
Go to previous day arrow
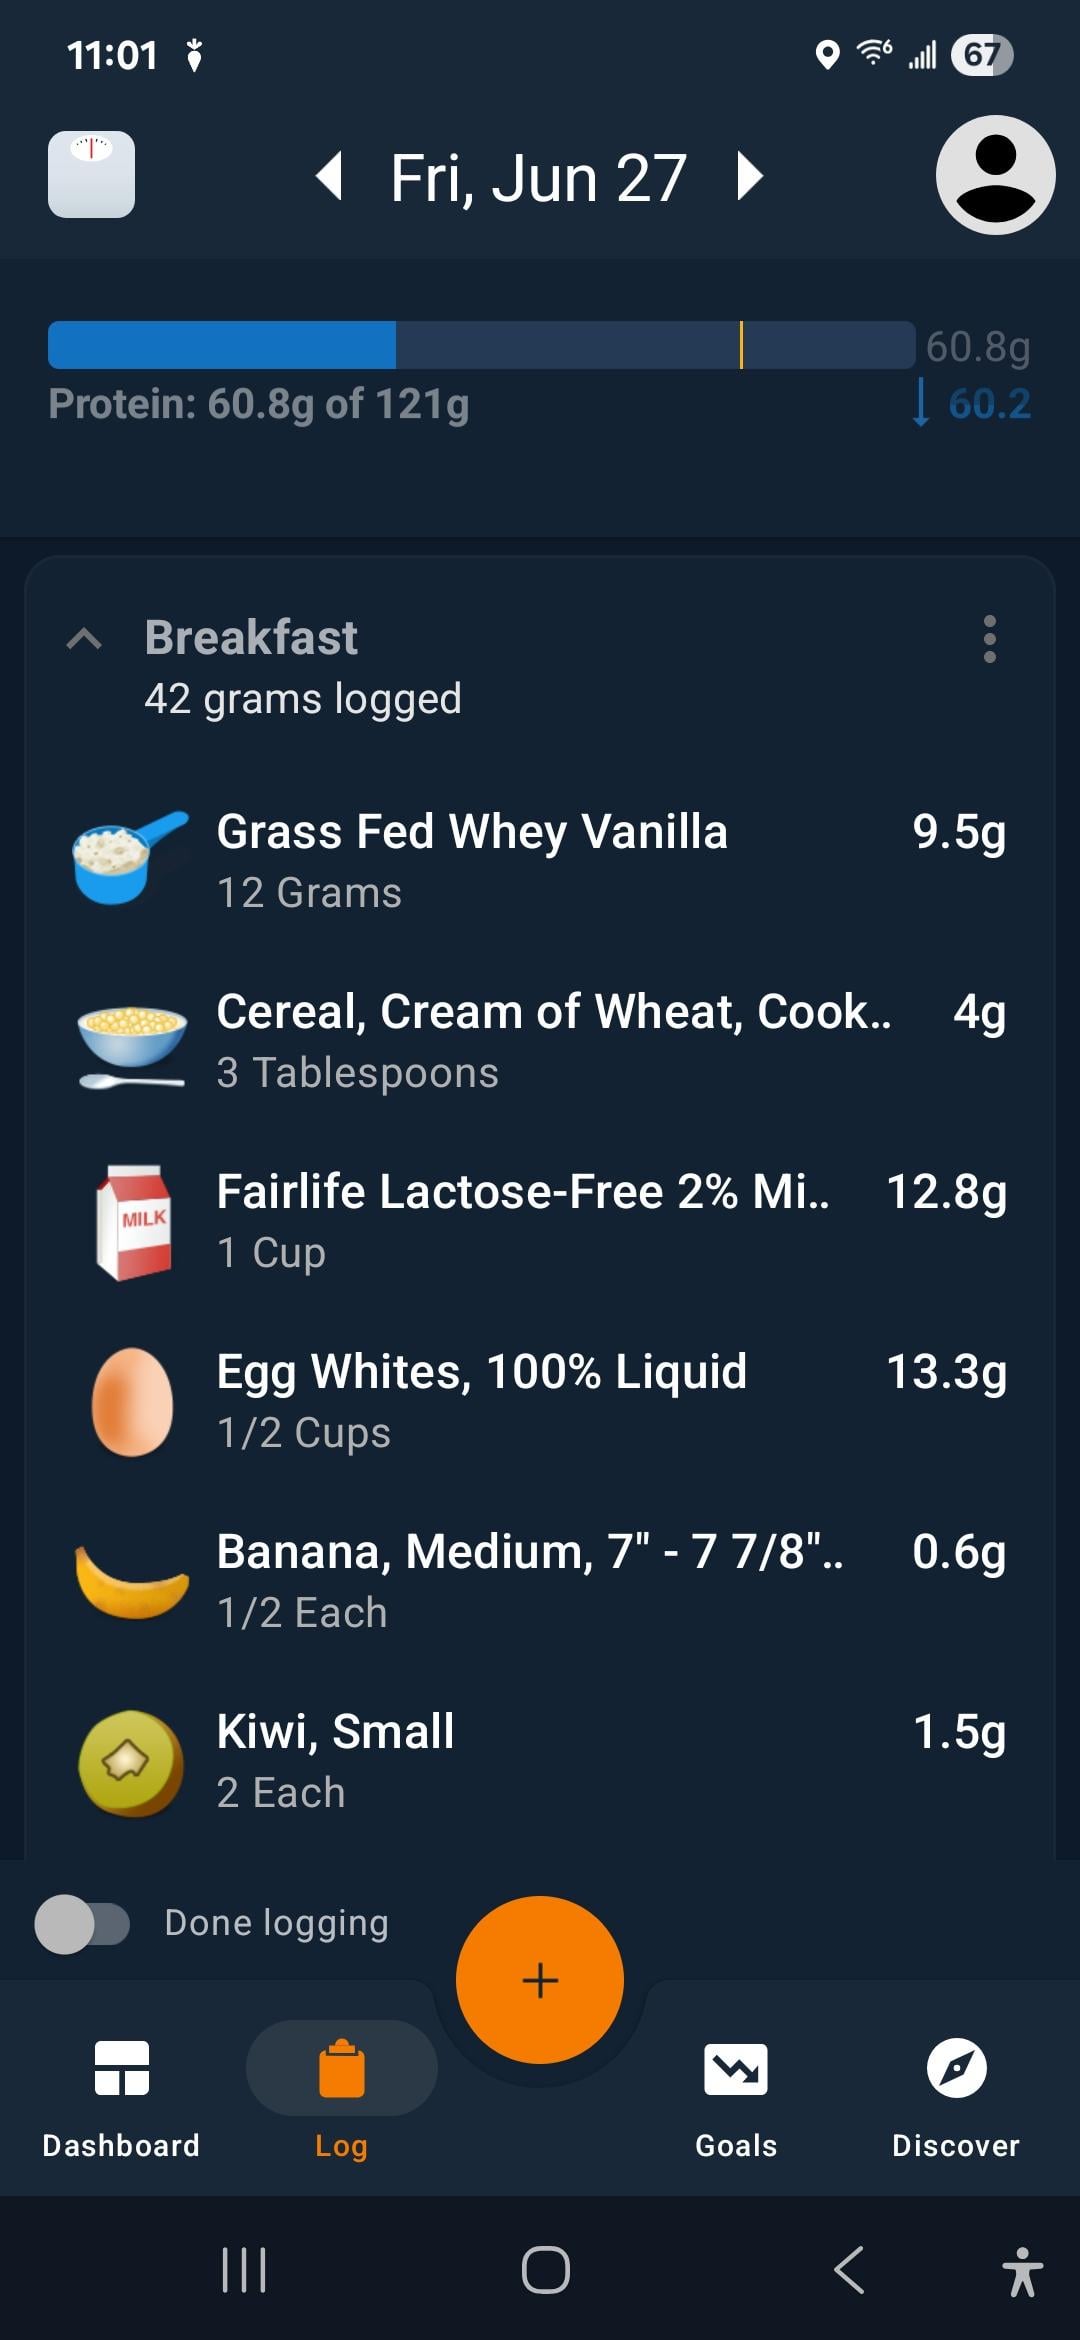330,176
